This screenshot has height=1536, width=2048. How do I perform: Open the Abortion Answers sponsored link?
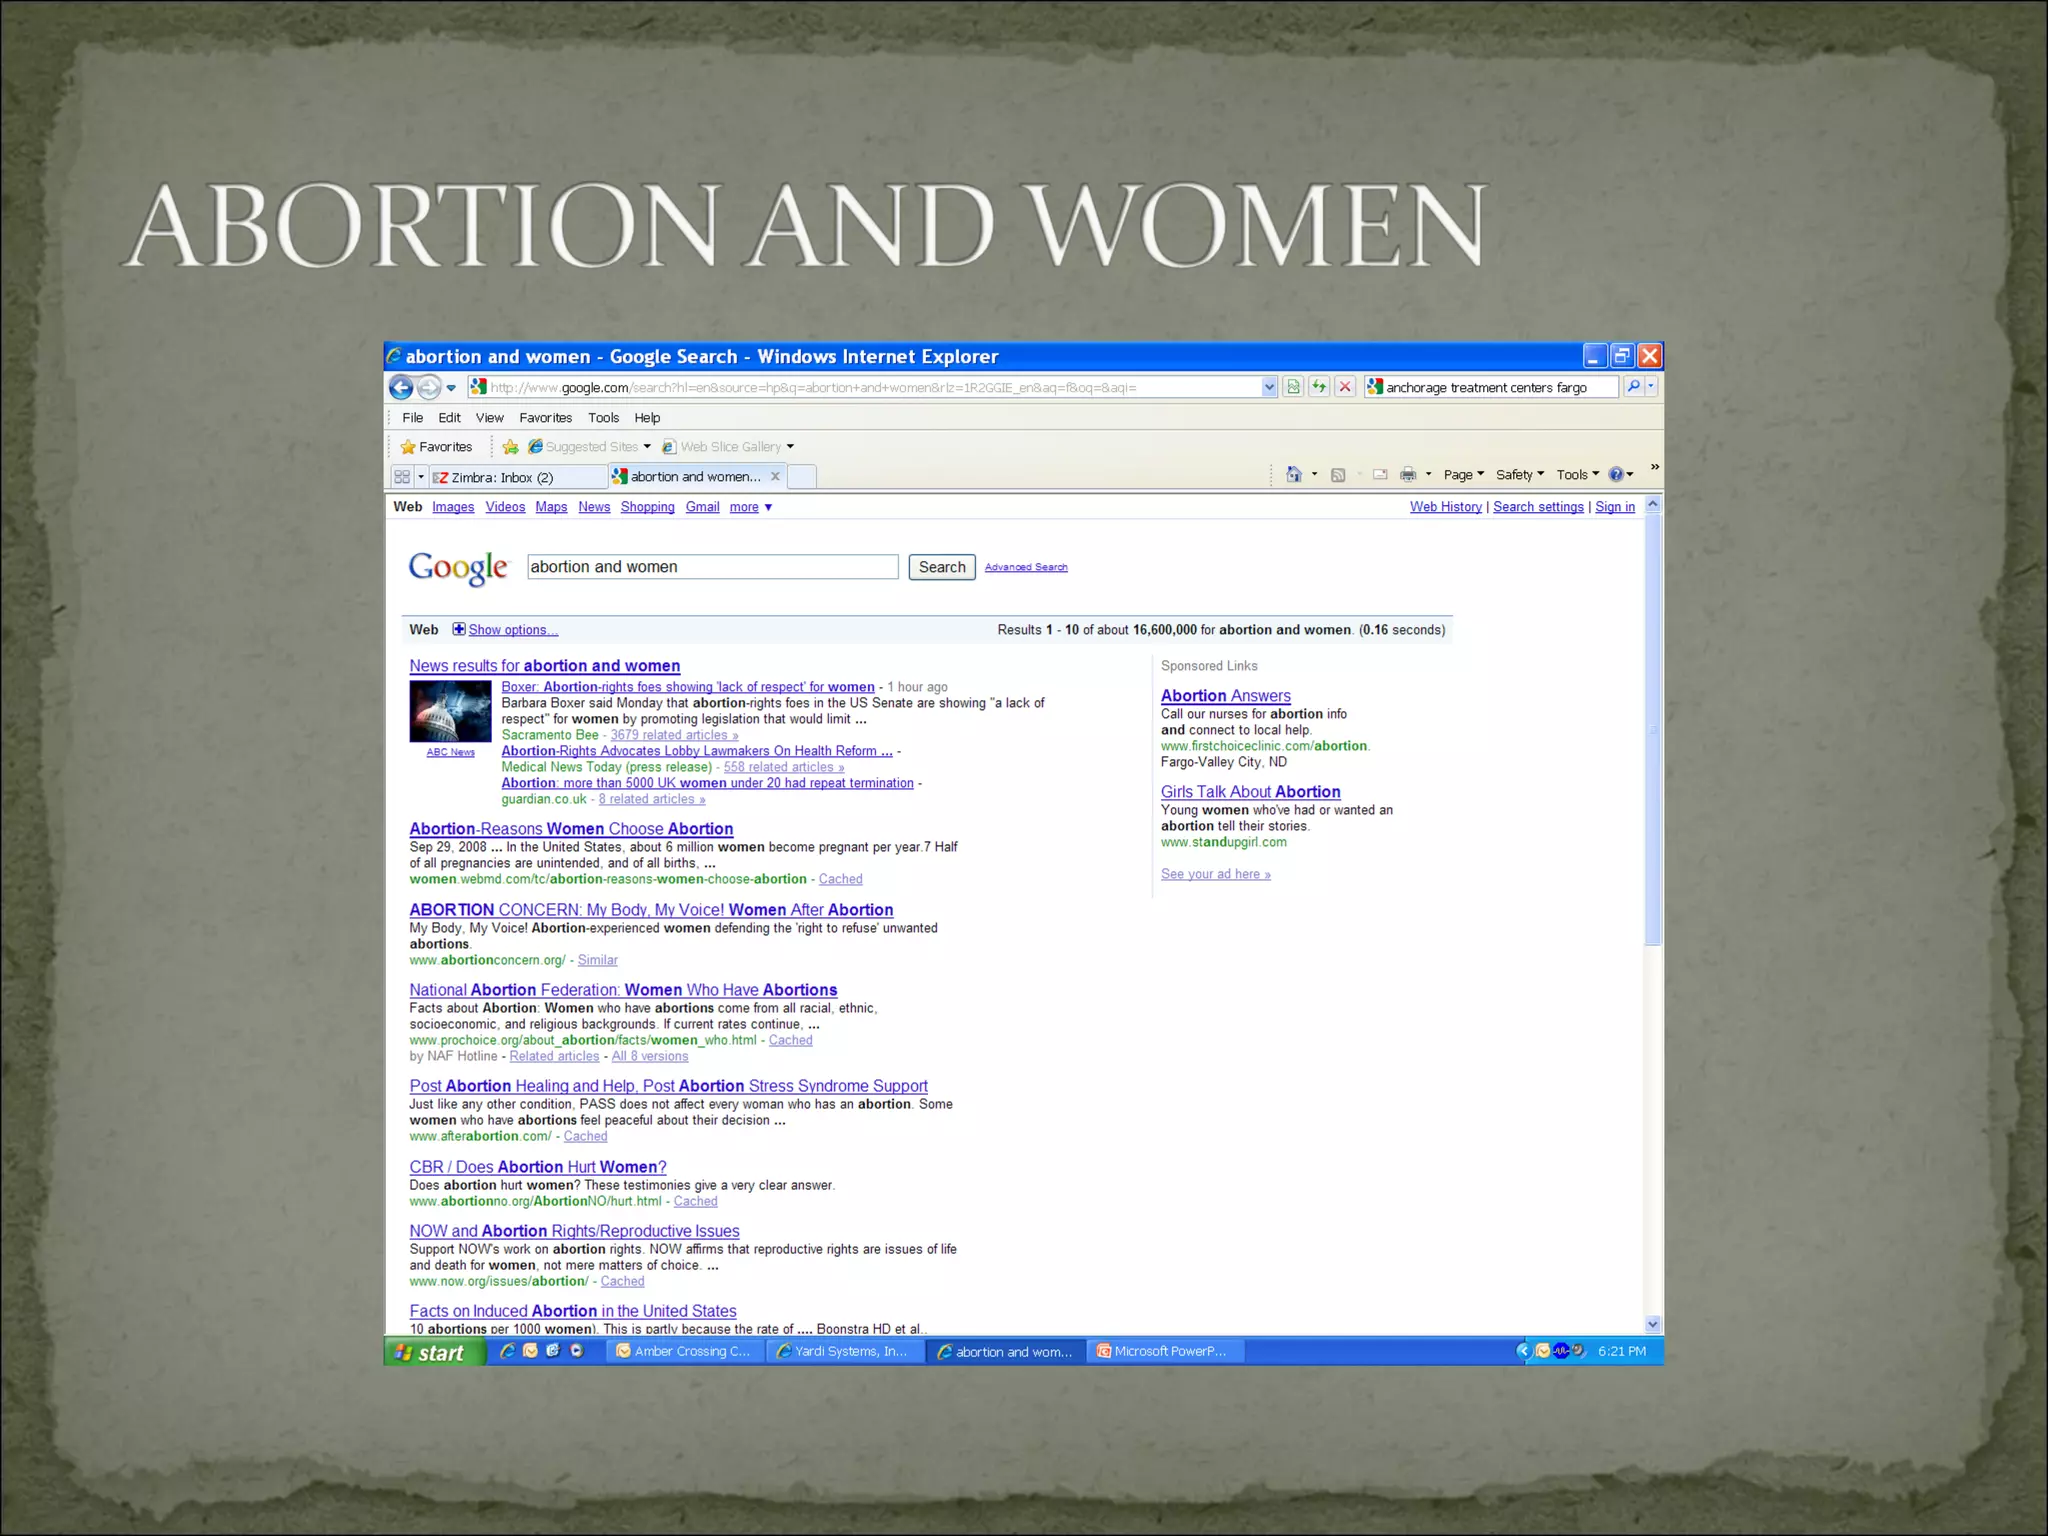point(1225,695)
